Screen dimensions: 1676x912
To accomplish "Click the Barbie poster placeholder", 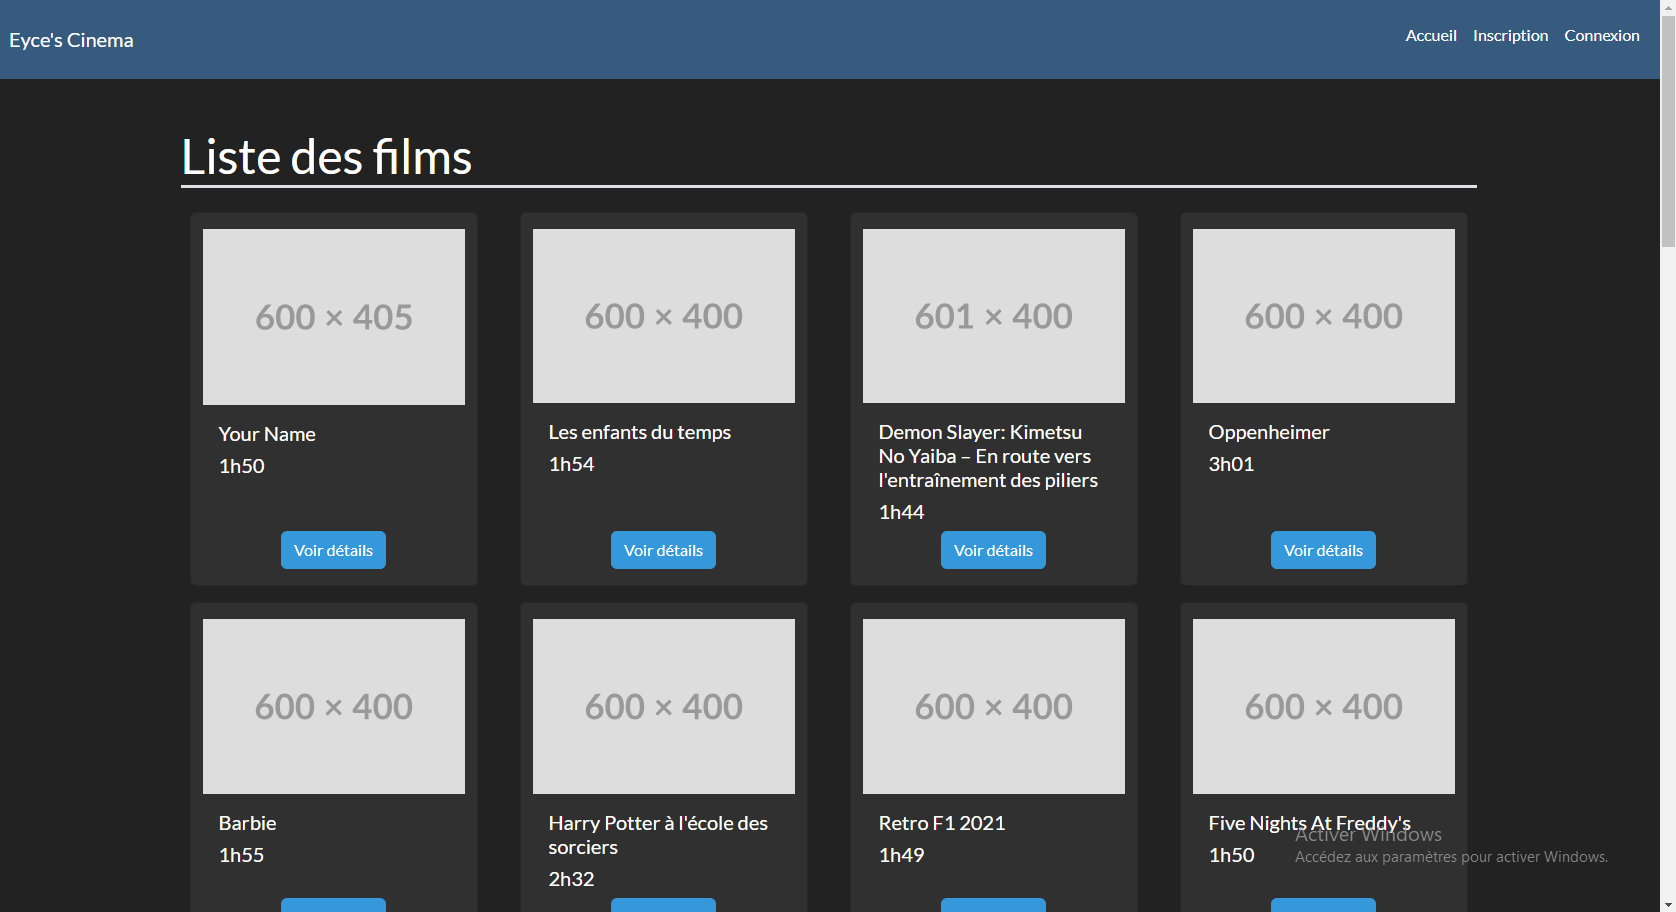I will 333,706.
